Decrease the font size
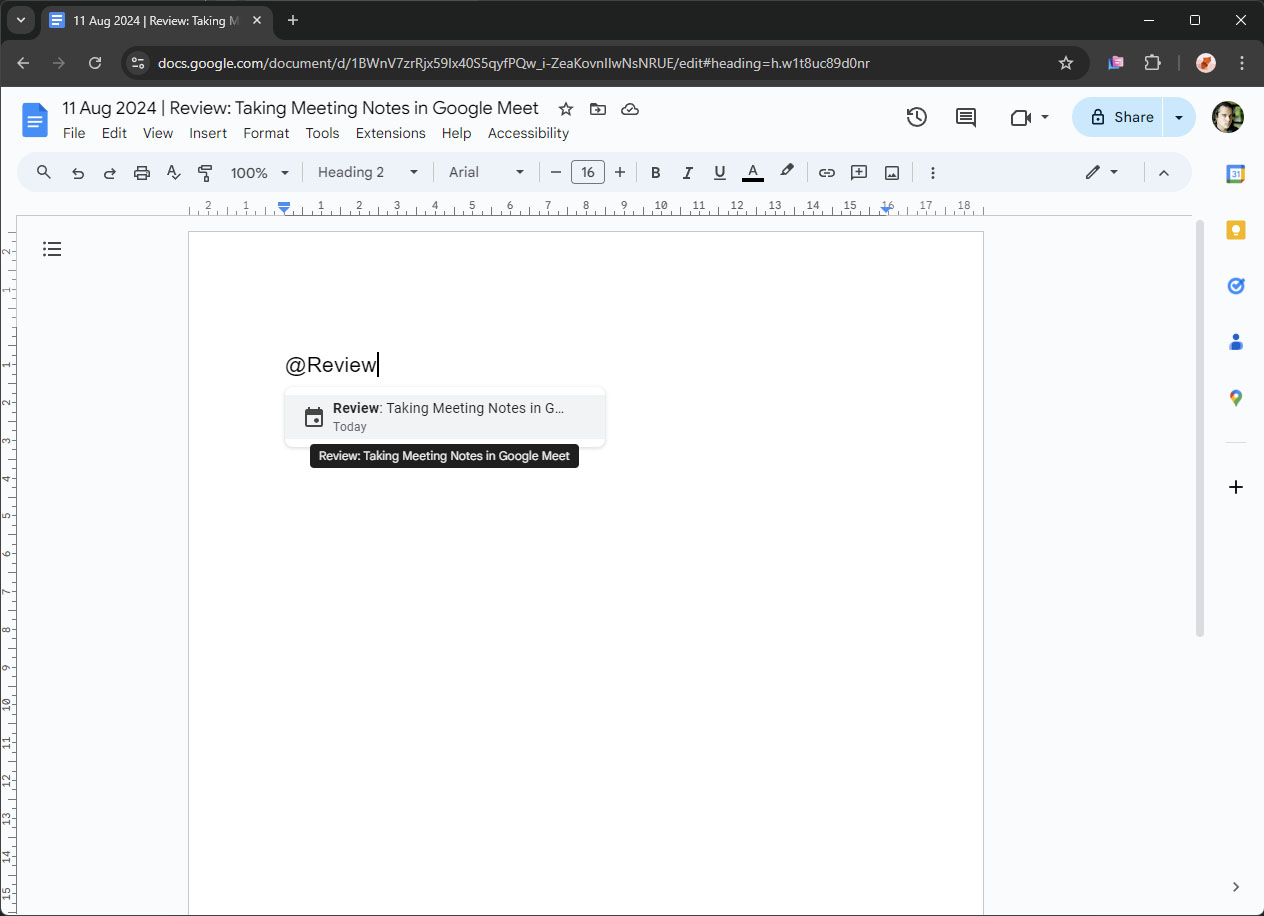 [x=556, y=172]
